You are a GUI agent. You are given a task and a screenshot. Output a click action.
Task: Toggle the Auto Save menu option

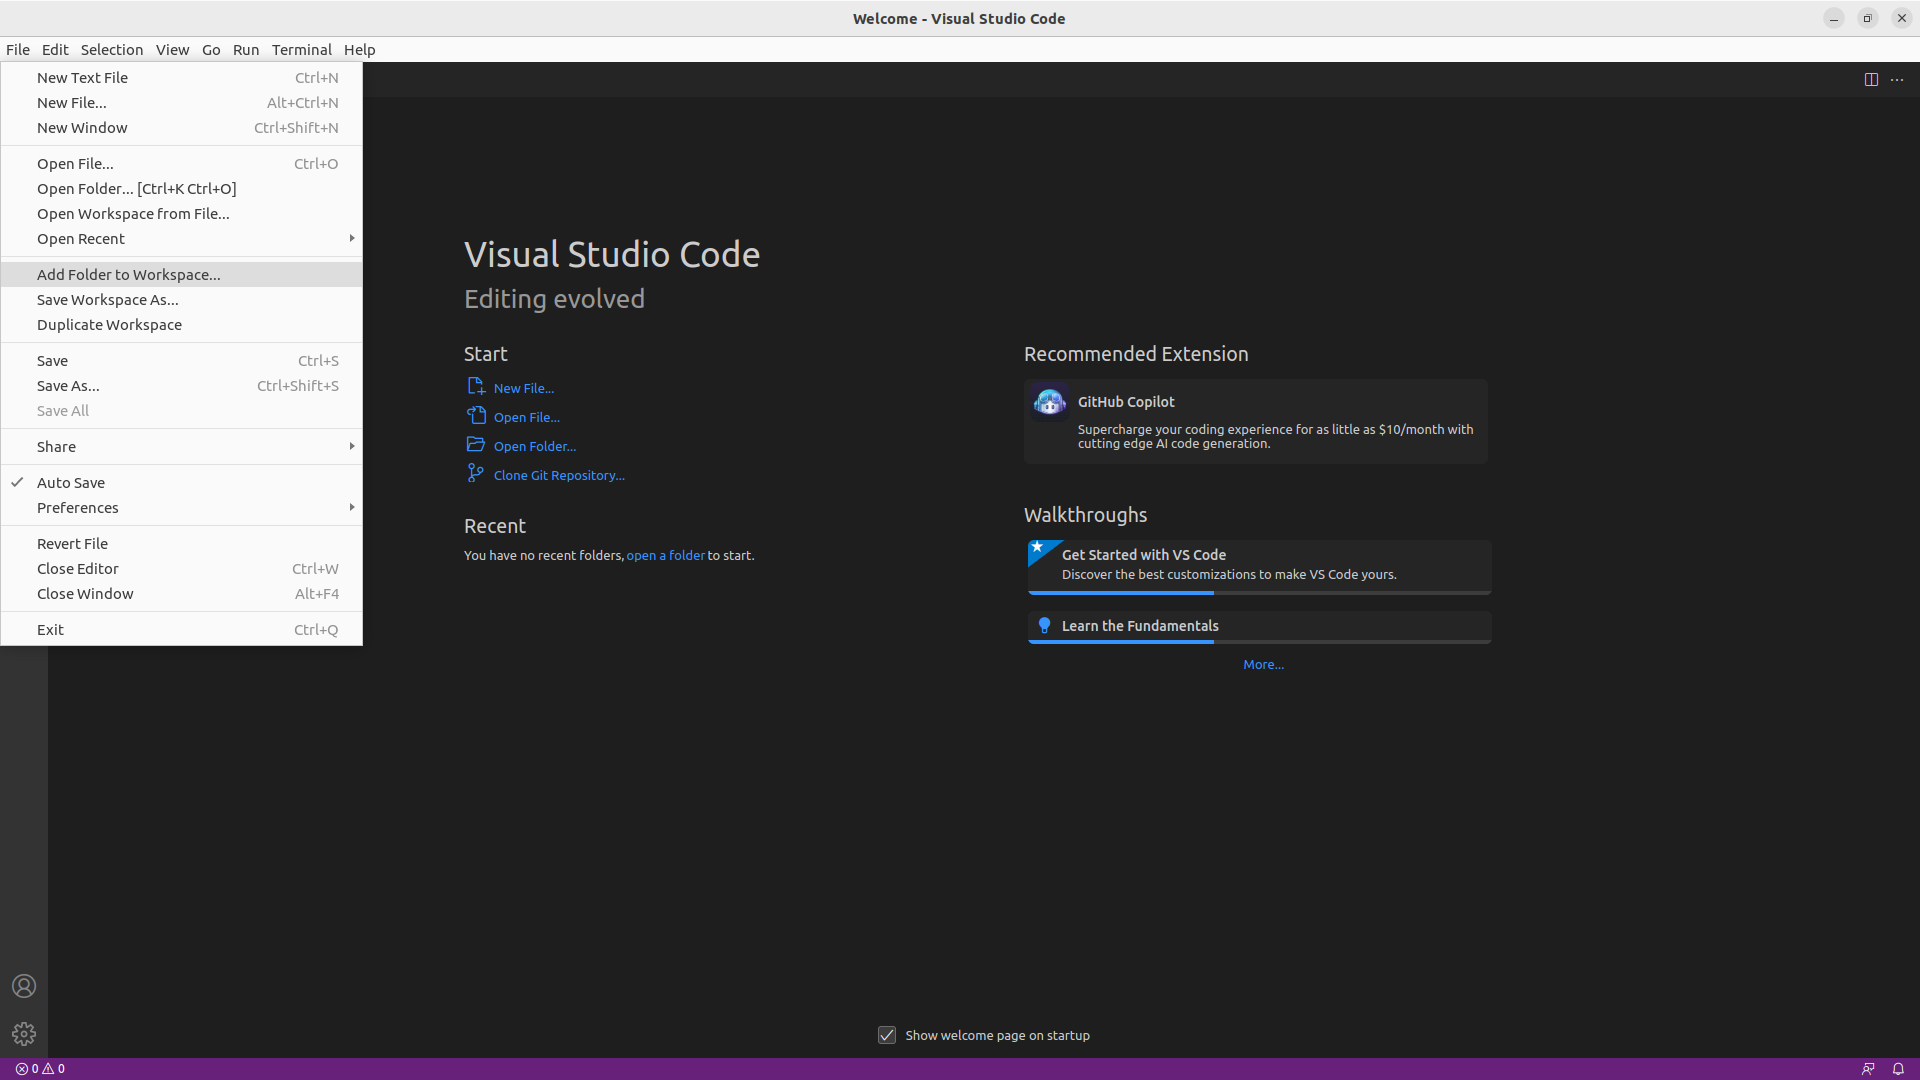tap(181, 483)
